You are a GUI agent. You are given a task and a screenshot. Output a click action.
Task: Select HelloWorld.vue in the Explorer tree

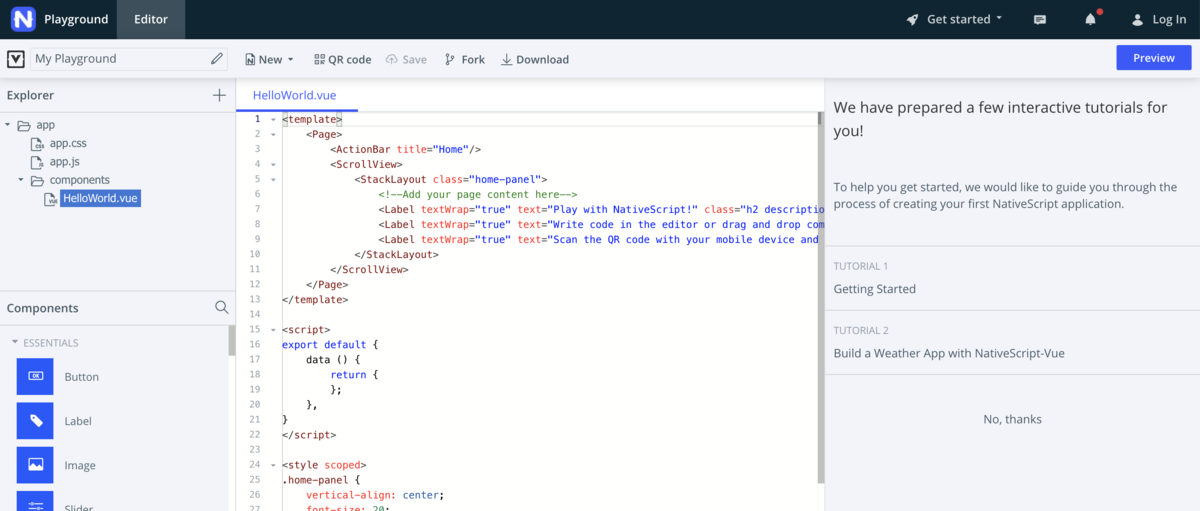coord(99,198)
